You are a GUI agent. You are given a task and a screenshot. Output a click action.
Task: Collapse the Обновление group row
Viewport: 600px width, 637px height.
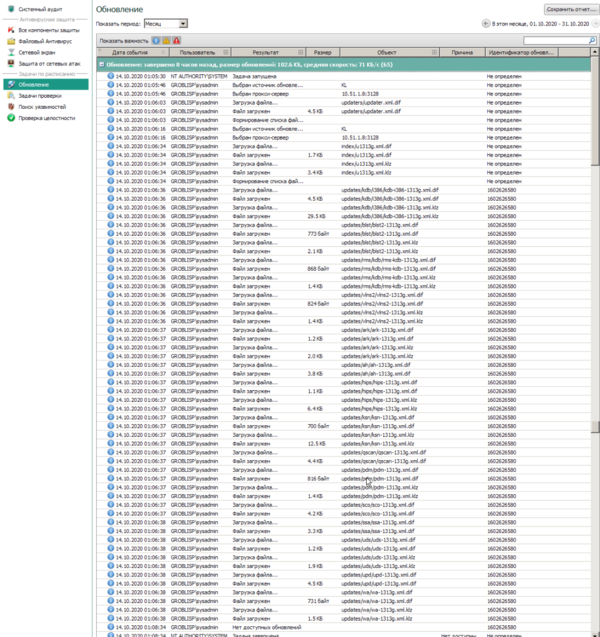[102, 63]
